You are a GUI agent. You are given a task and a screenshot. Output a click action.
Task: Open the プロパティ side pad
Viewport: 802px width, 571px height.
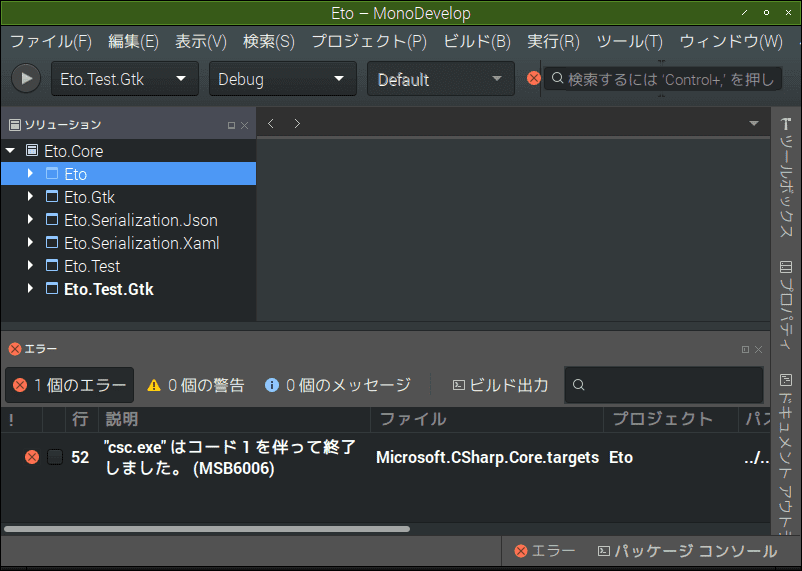pos(786,305)
